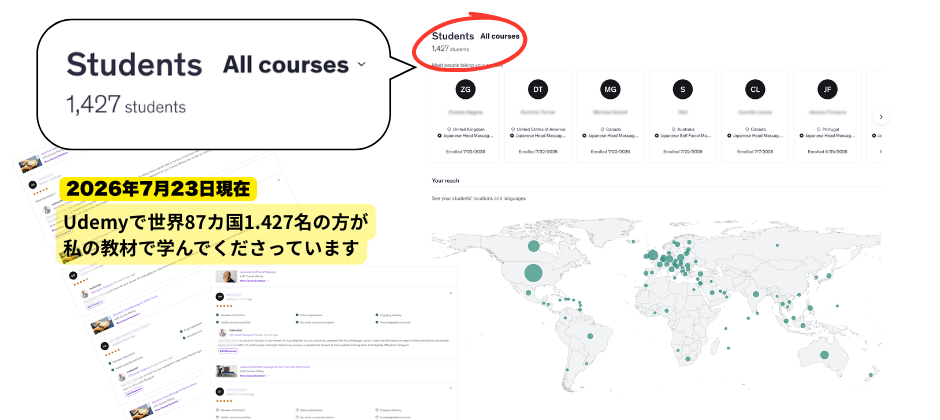Open Japanese Head Massage course on ZG card
Image resolution: width=940 pixels, height=420 pixels.
click(x=466, y=136)
